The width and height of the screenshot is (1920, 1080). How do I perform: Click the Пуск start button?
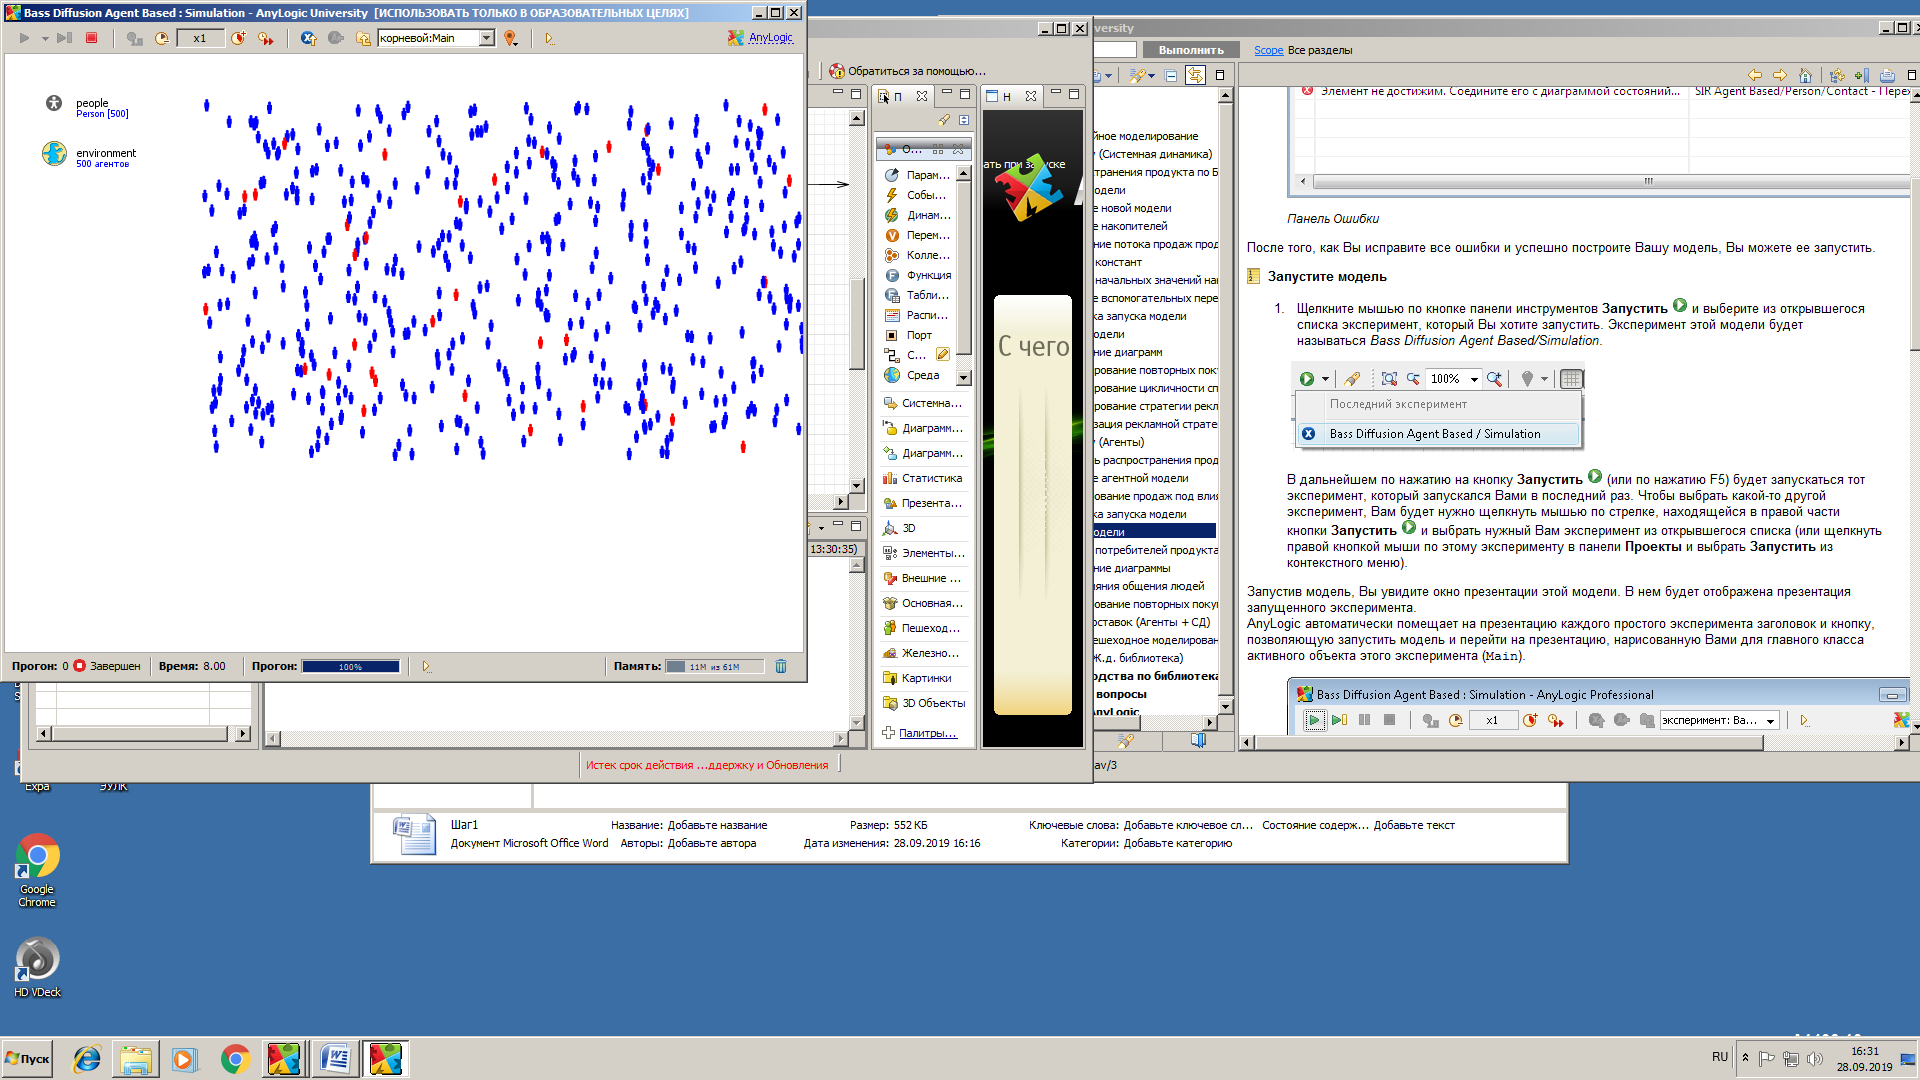(28, 1058)
